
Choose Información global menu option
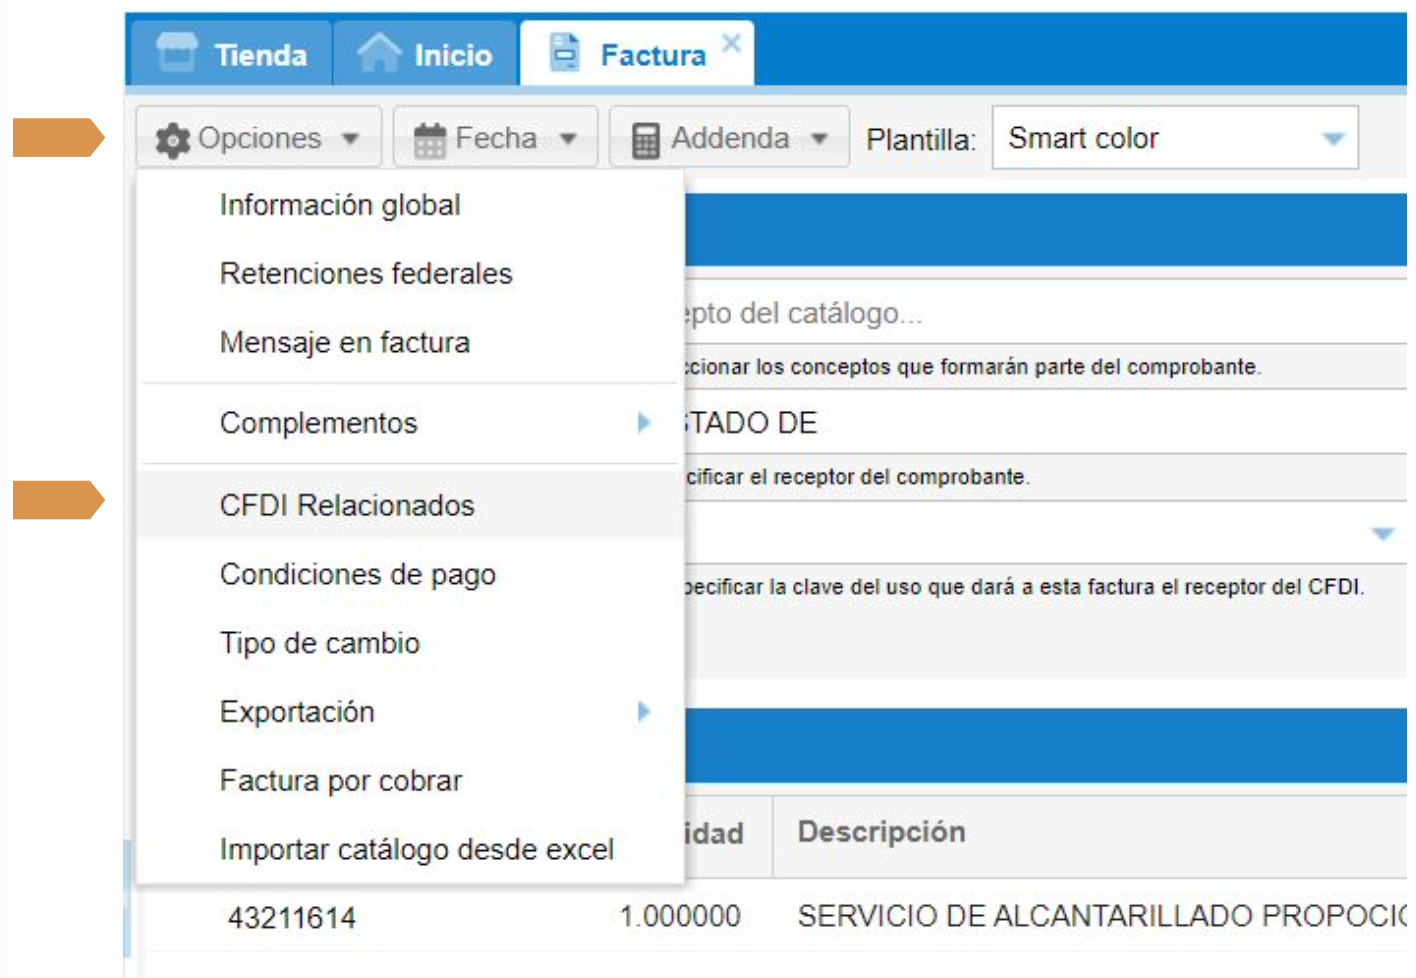coord(340,206)
